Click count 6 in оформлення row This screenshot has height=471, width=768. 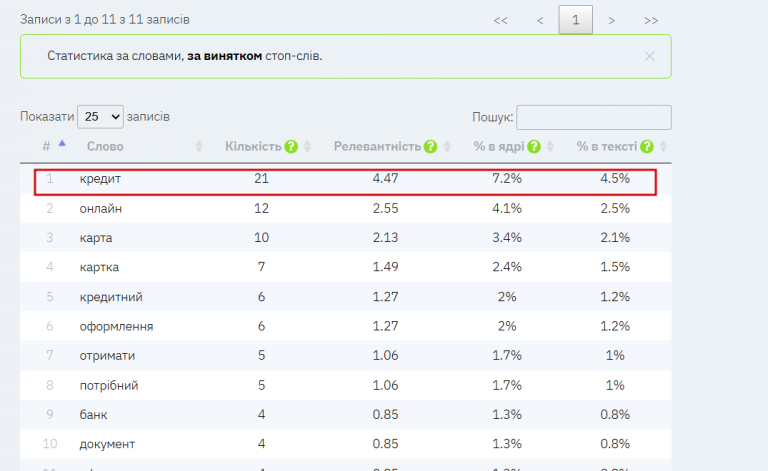262,327
